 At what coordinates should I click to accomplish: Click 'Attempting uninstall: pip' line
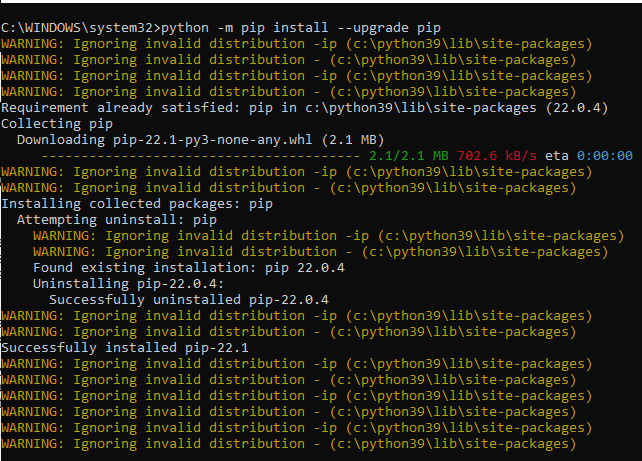coord(117,220)
